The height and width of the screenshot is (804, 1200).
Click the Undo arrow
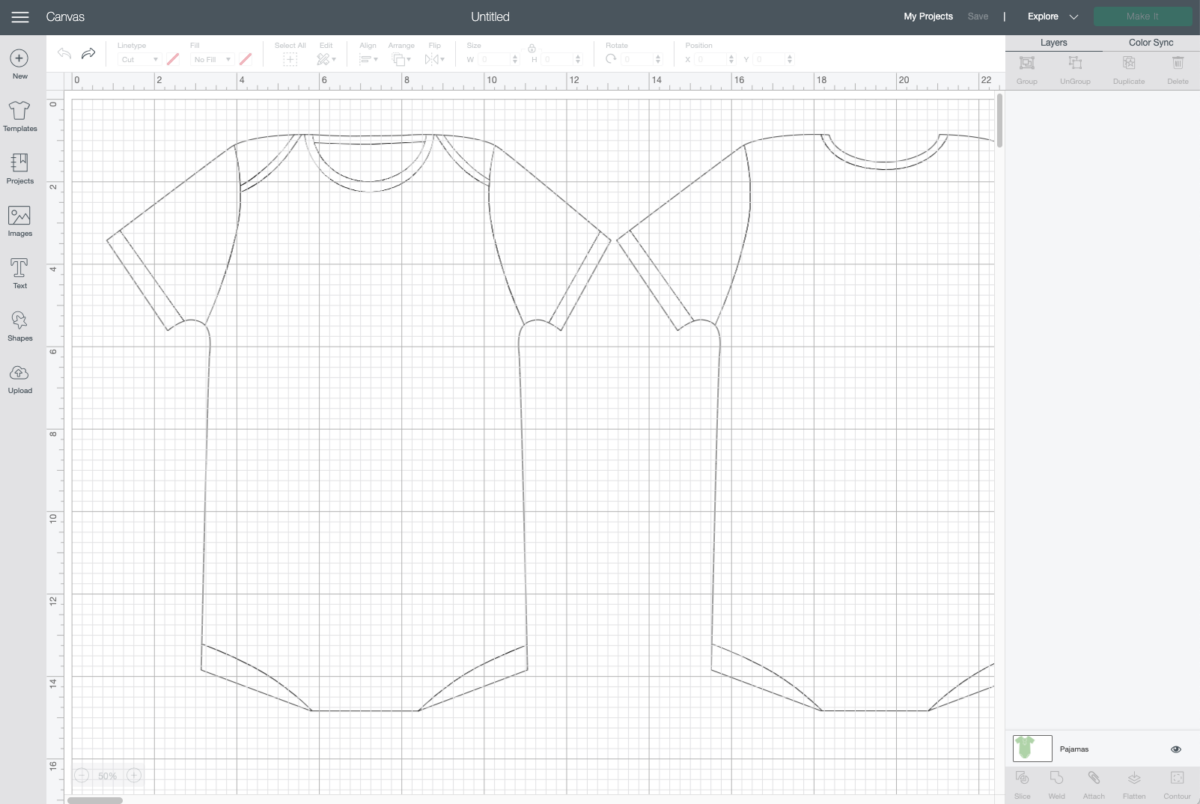point(64,53)
